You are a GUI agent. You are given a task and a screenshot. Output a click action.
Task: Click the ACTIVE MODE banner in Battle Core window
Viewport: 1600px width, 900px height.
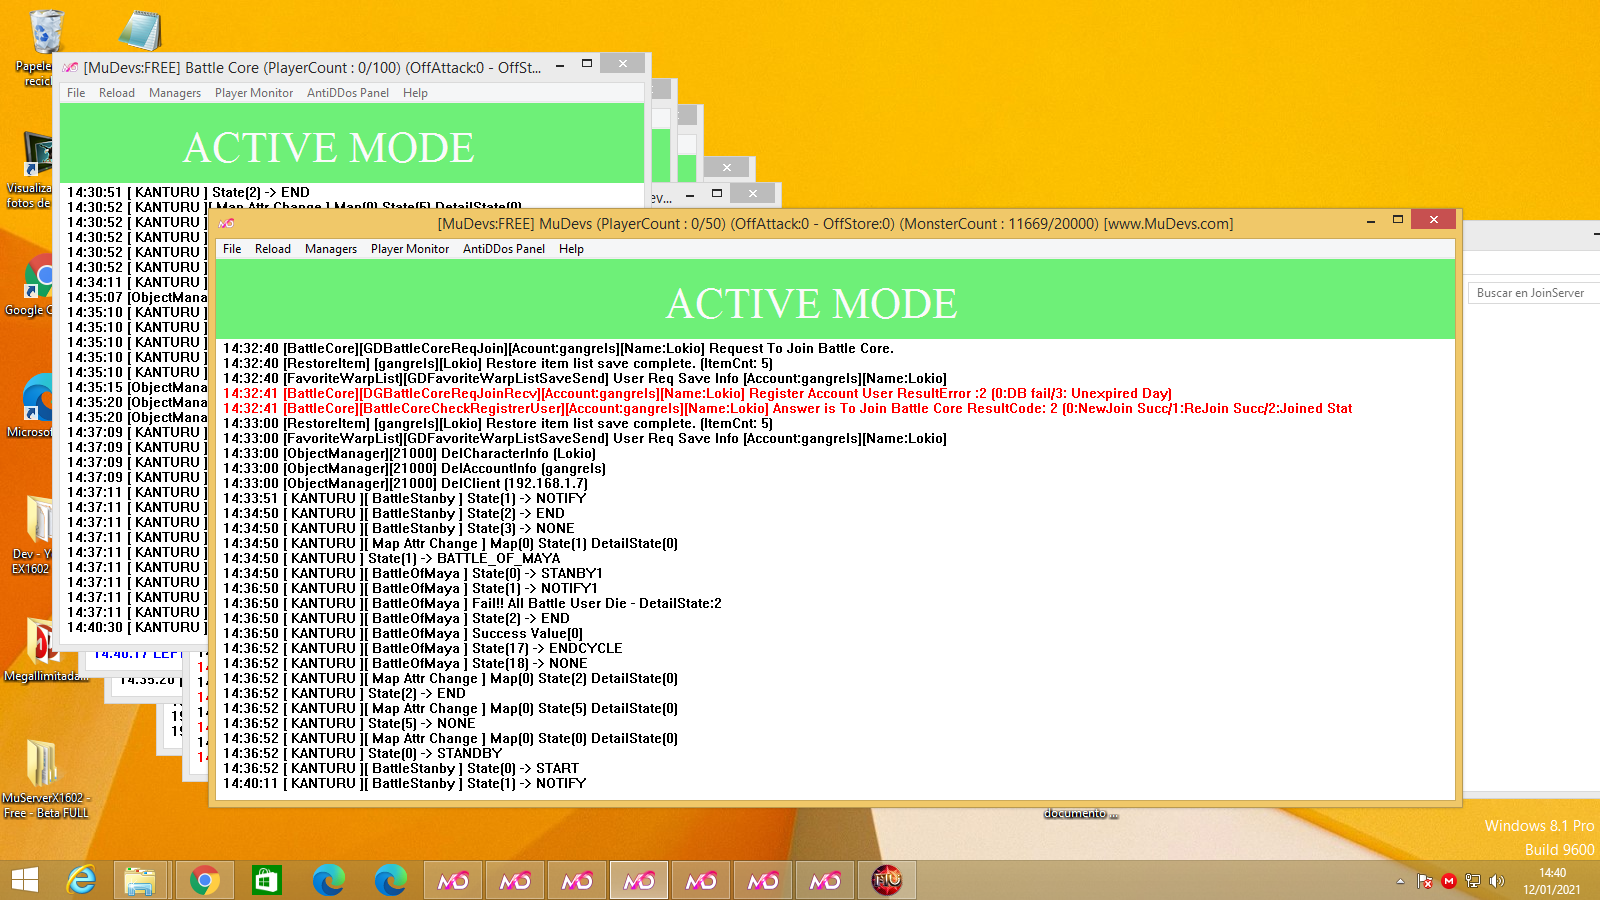tap(352, 143)
